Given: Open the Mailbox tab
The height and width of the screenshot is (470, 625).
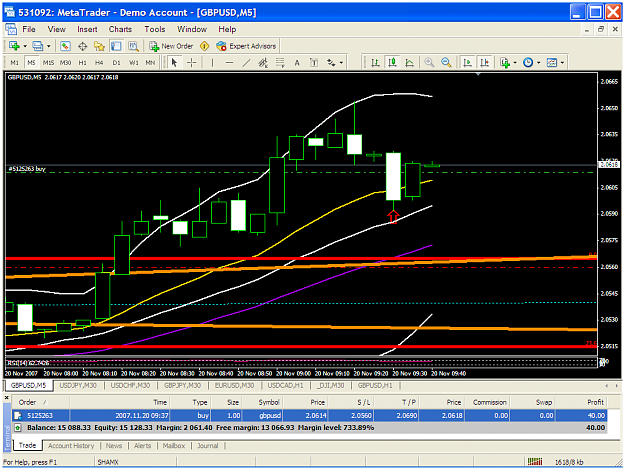Looking at the screenshot, I should tap(174, 446).
